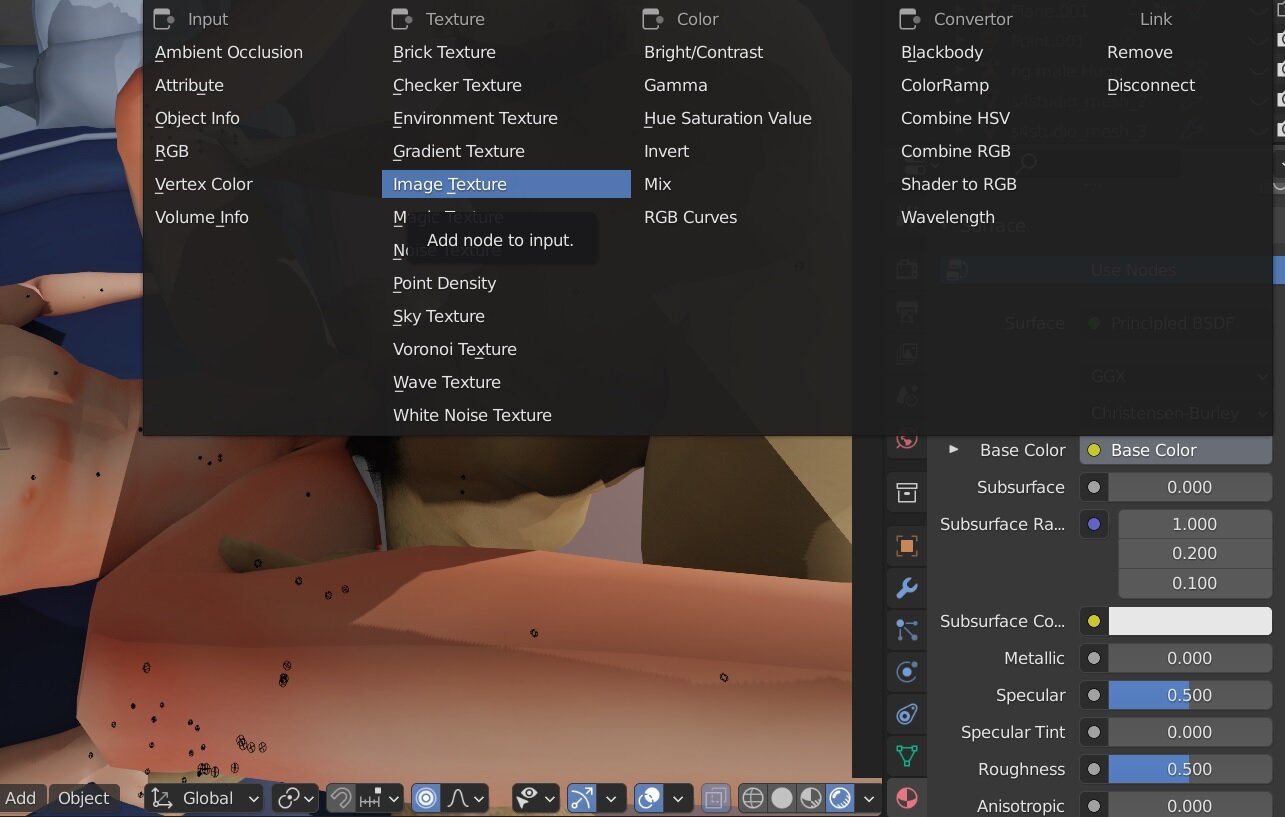
Task: Click the yellow Subsurface Color socket
Action: click(1094, 621)
